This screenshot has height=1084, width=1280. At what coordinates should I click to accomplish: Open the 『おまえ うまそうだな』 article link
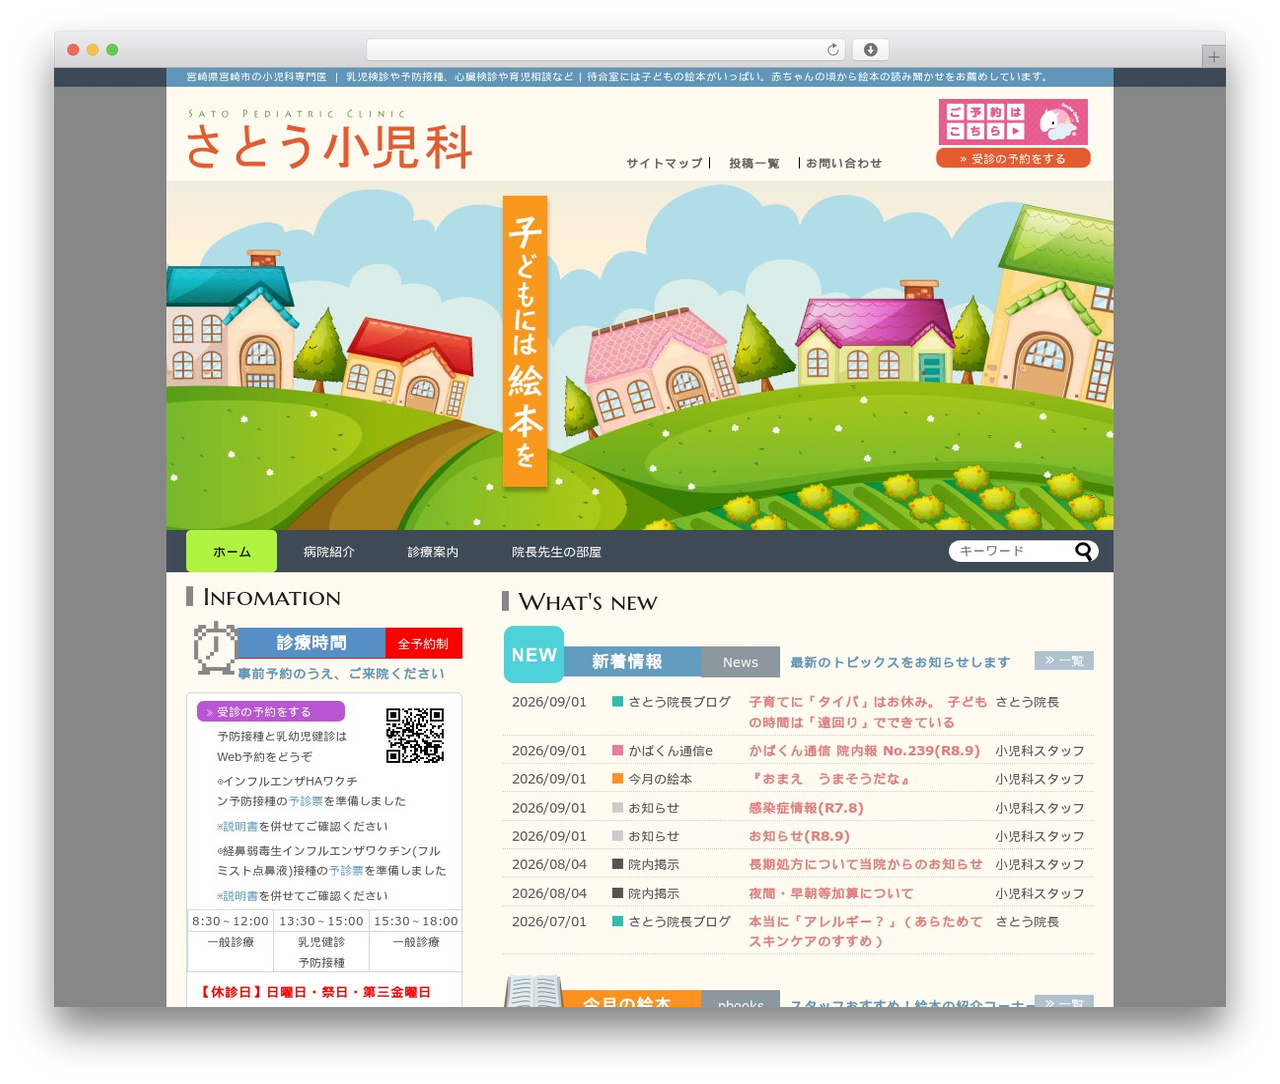pos(830,779)
